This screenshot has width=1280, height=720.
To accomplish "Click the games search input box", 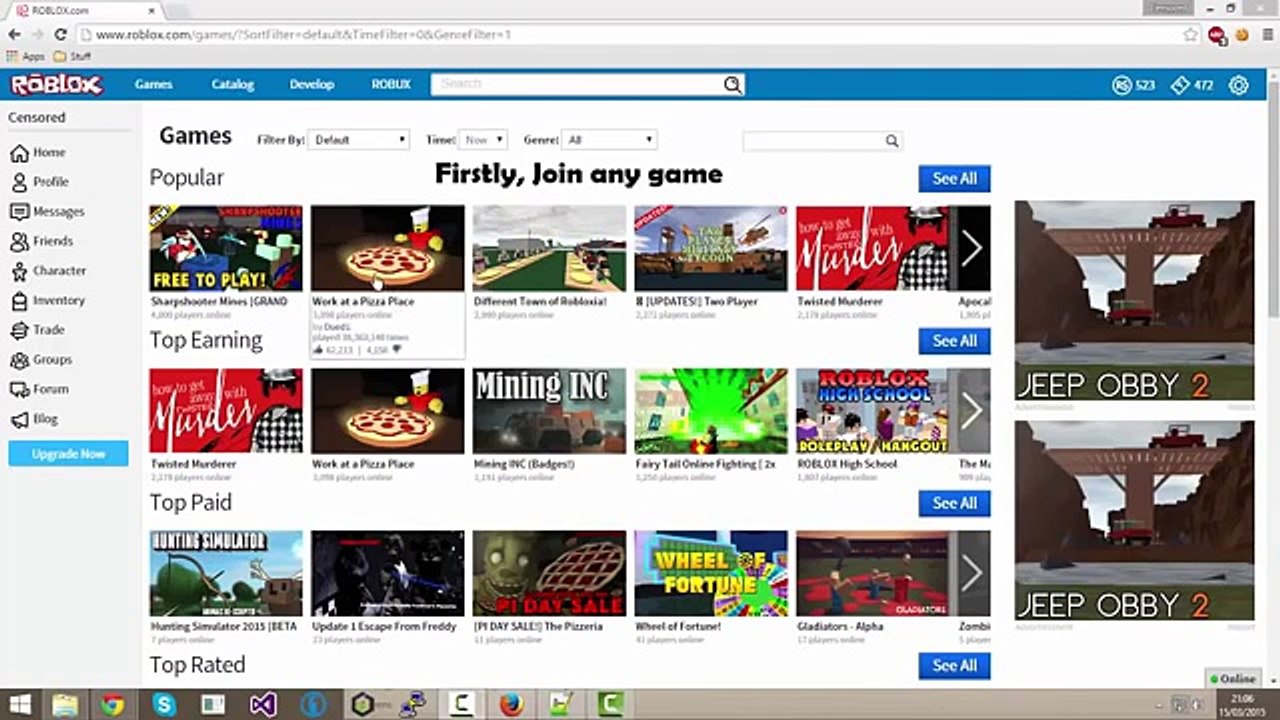I will pyautogui.click(x=813, y=141).
